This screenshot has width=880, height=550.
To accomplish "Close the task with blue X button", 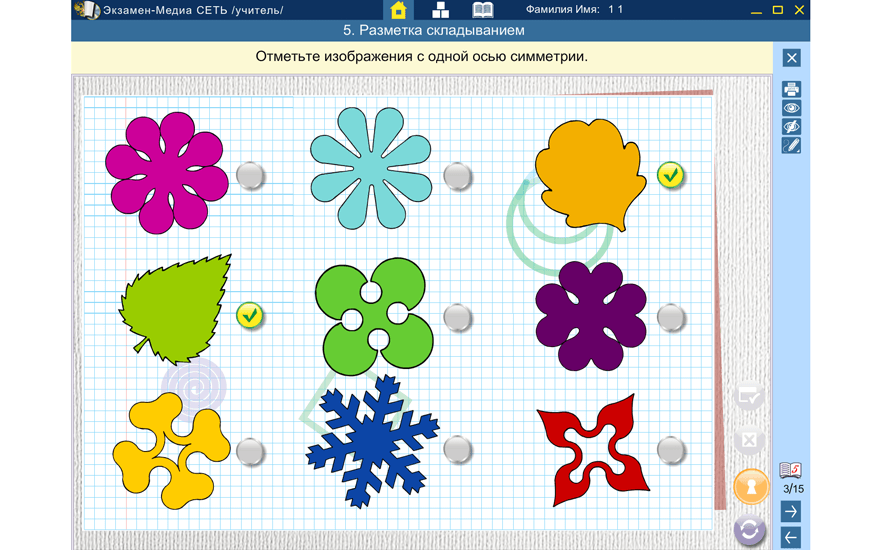I will (x=791, y=58).
